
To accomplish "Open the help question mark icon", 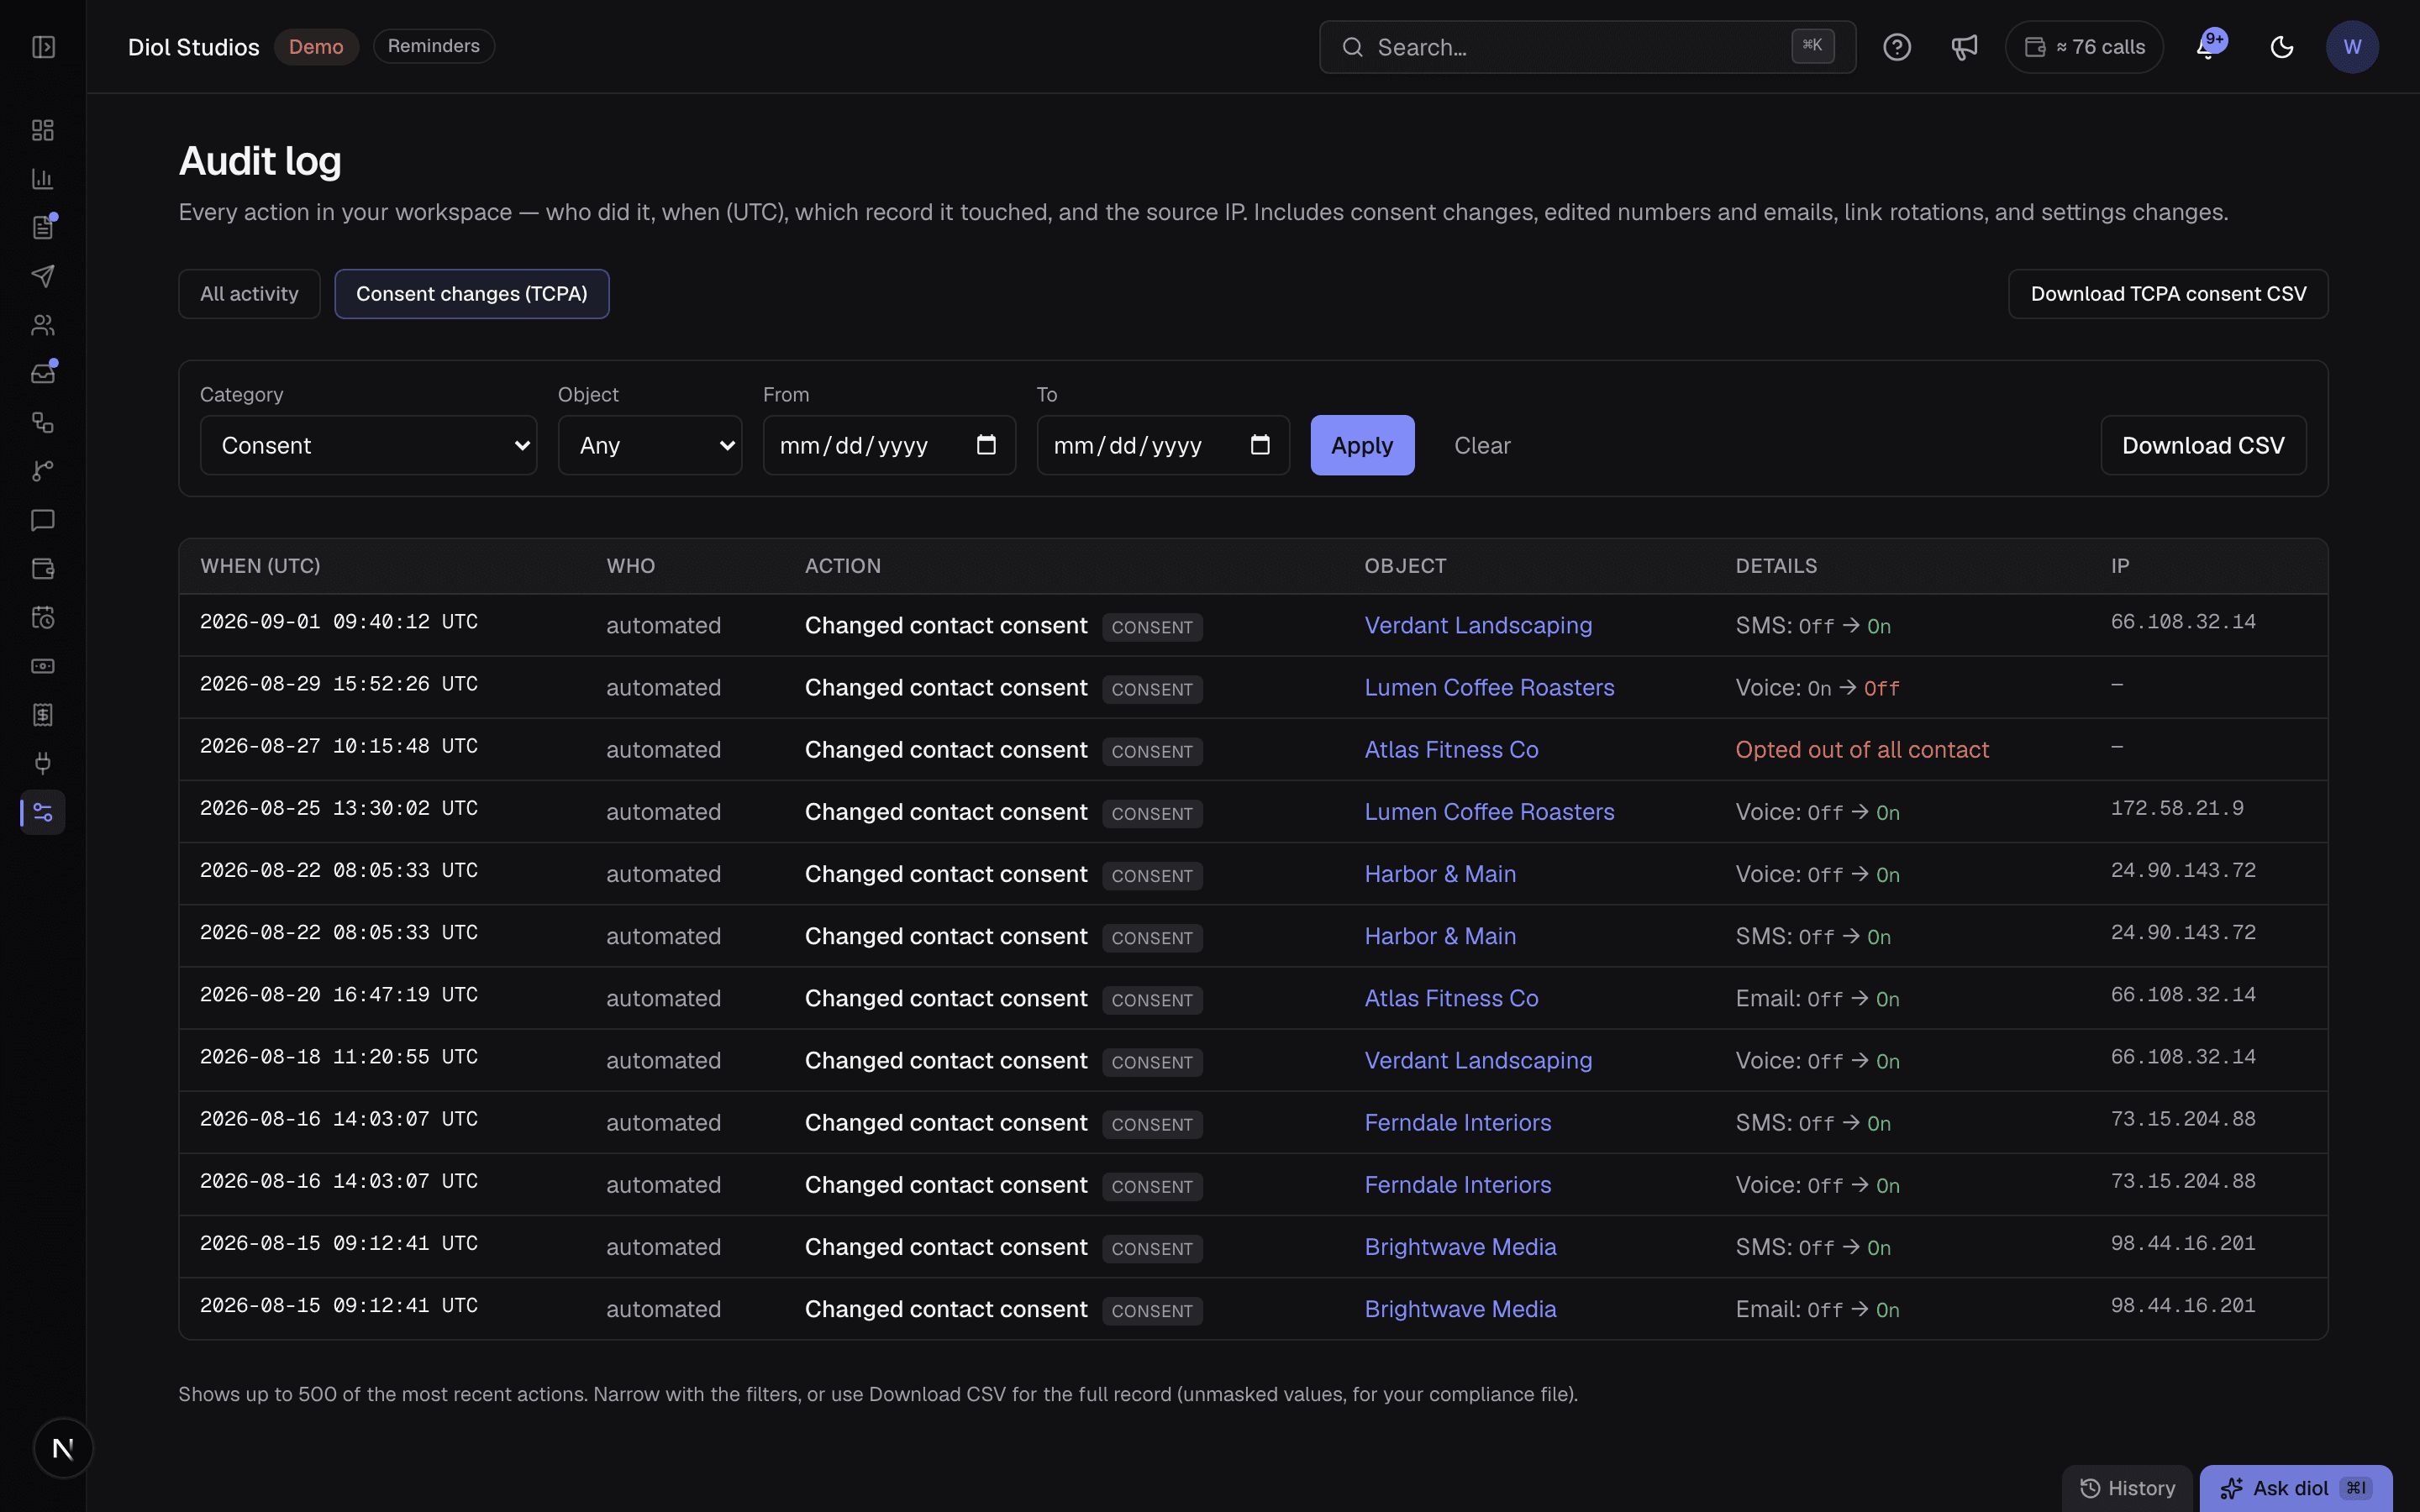I will coord(1896,47).
